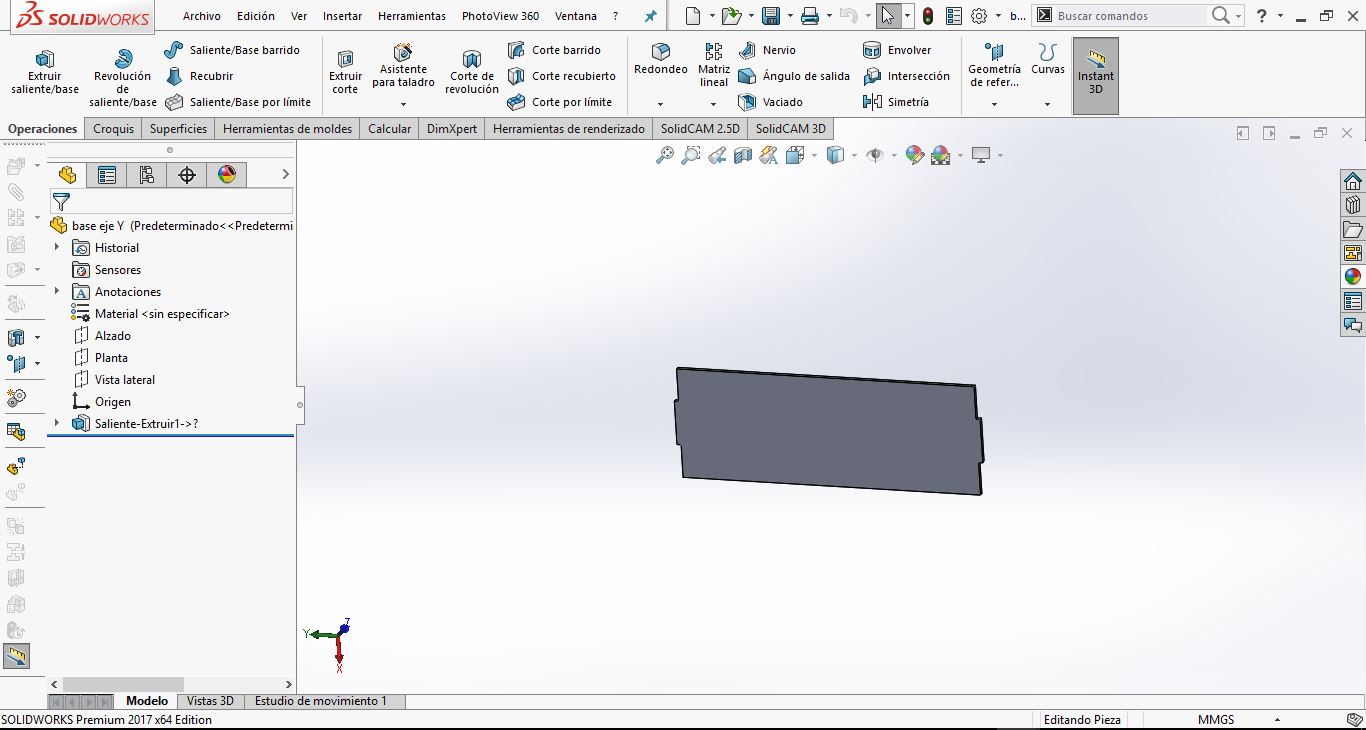
Task: Click the rebuild traffic light icon
Action: tap(928, 16)
